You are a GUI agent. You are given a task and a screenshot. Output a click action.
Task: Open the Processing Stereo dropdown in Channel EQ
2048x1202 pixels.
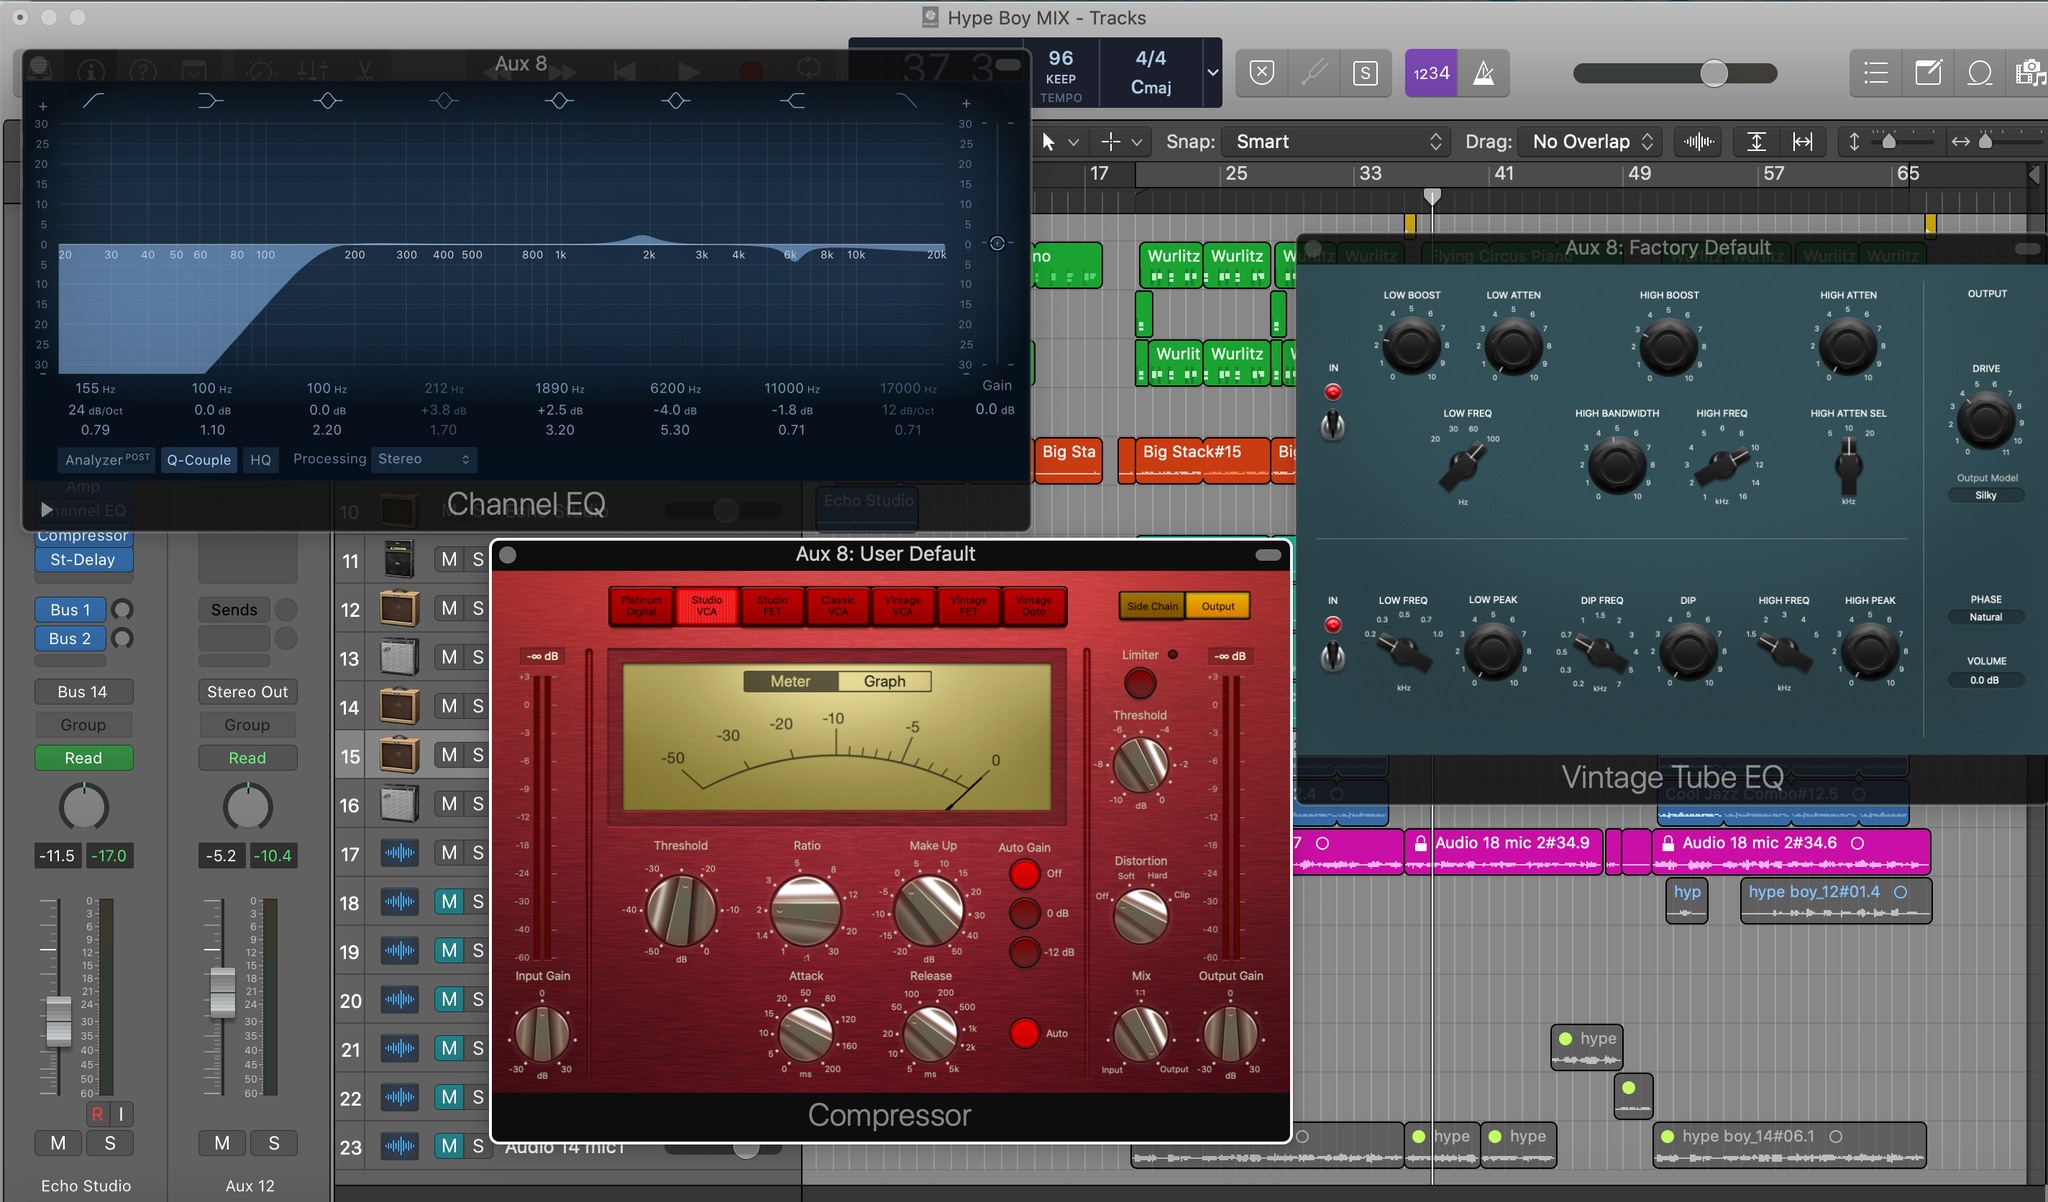(424, 459)
